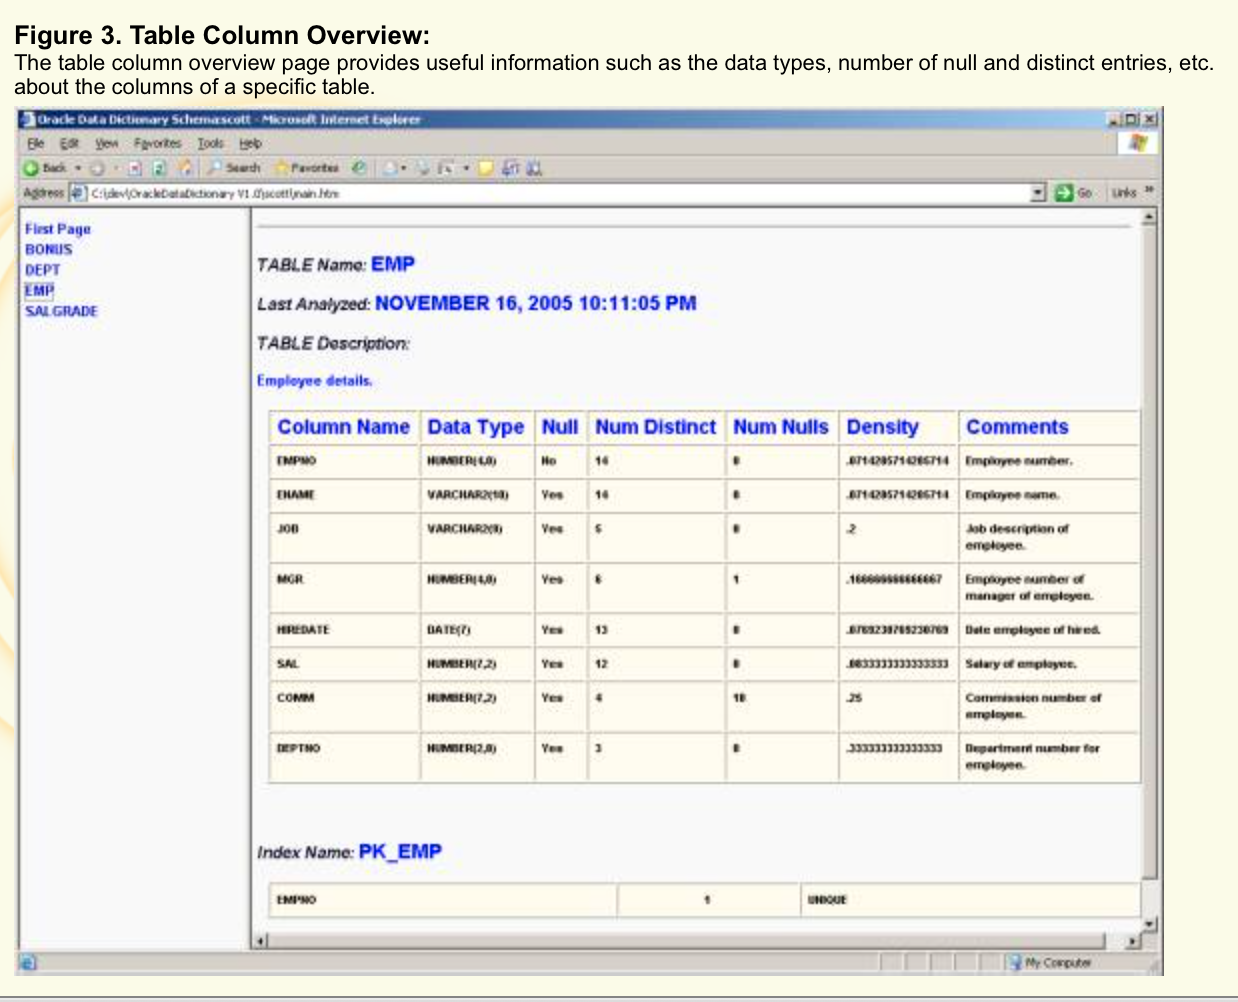Click the Go button
Image resolution: width=1238 pixels, height=1002 pixels.
[1070, 192]
